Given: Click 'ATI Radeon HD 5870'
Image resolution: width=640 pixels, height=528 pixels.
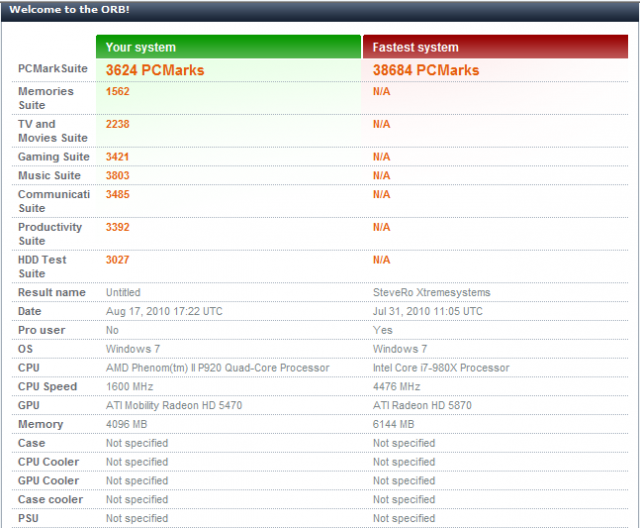Looking at the screenshot, I should click(422, 405).
